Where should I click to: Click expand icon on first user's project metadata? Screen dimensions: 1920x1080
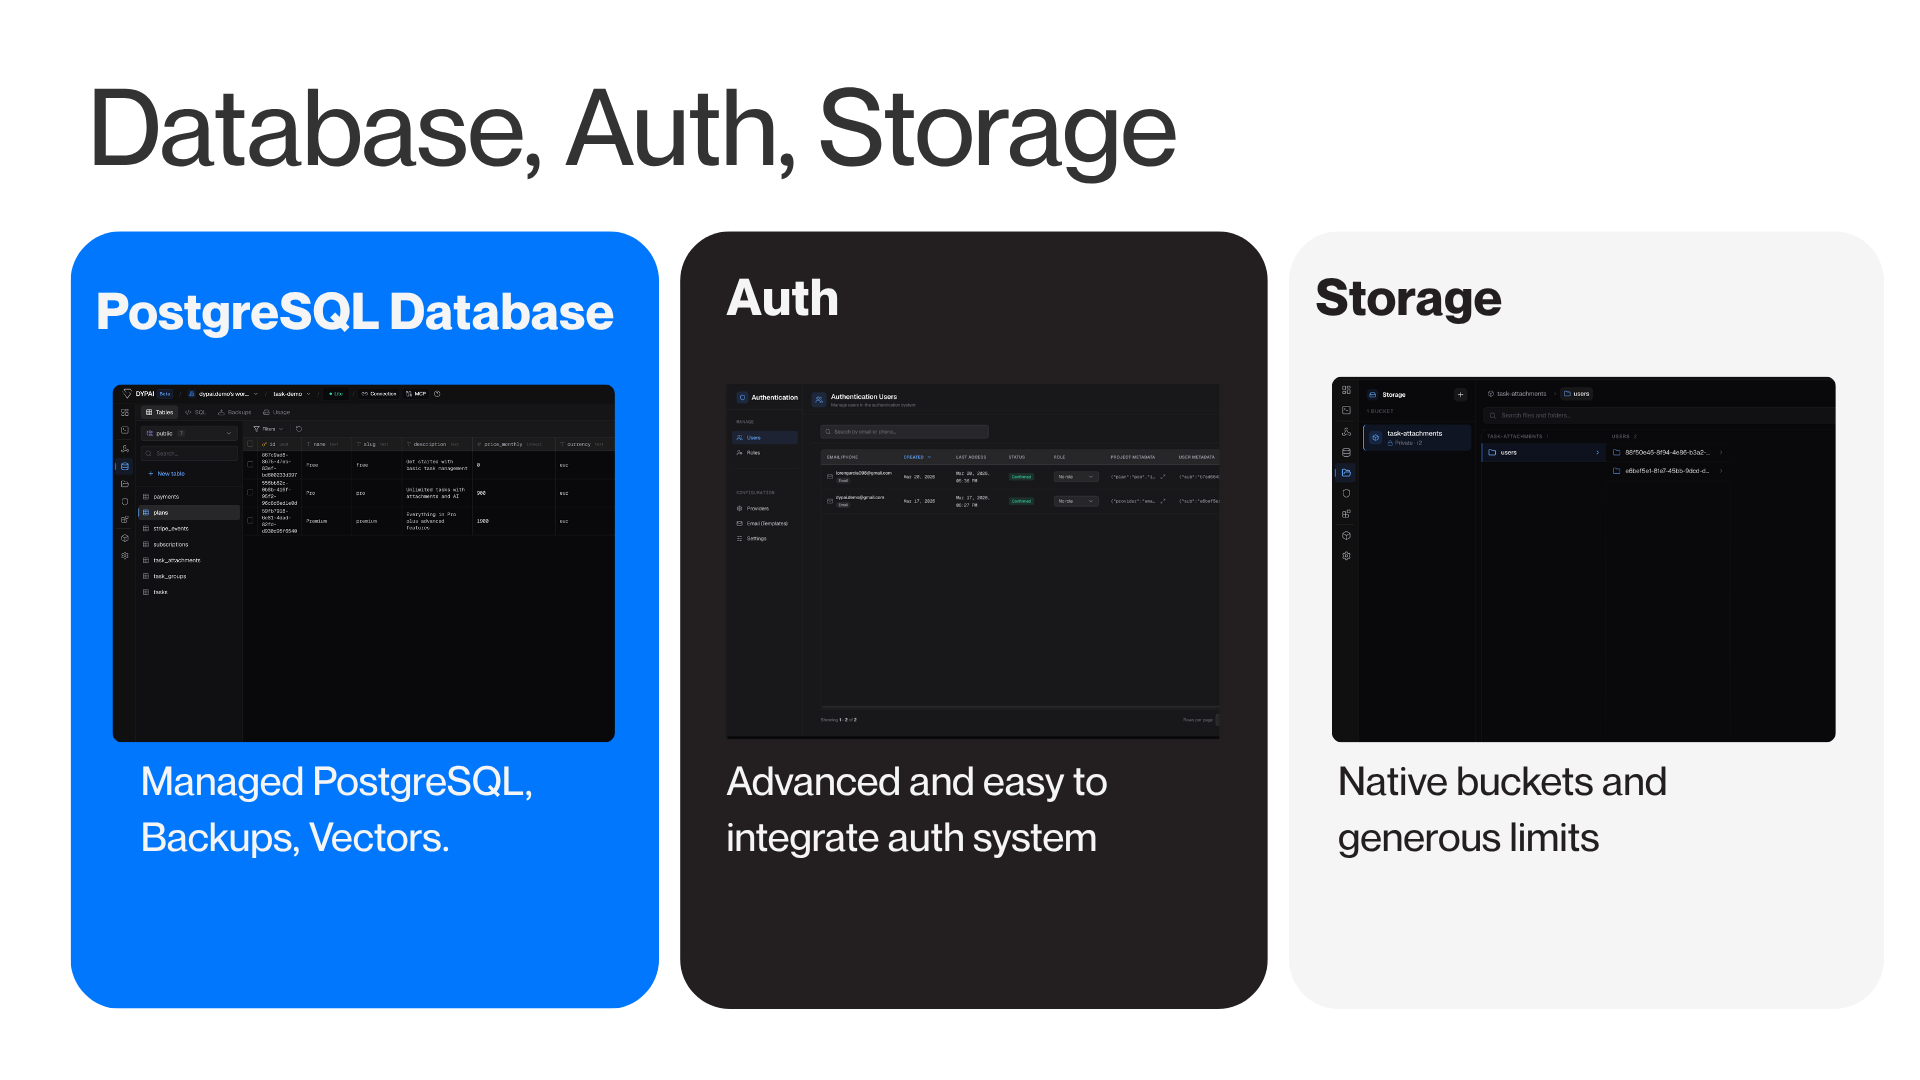coord(1162,477)
